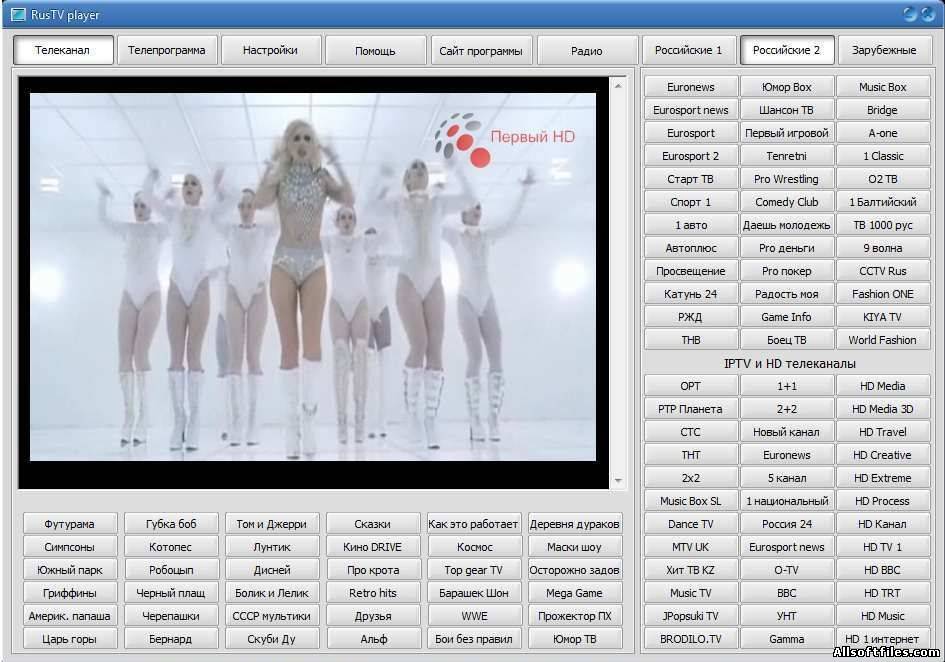Play the Юмор ТВ channel
This screenshot has height=662, width=945.
[574, 638]
